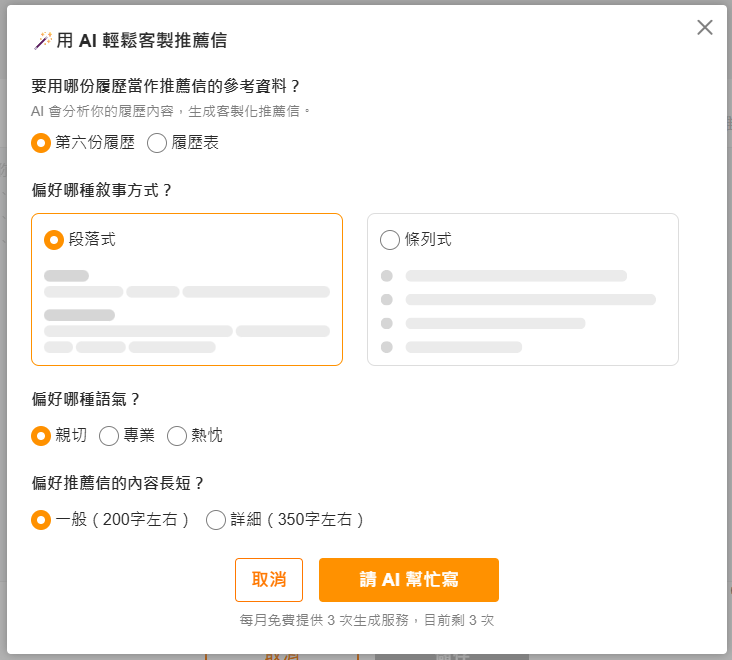The image size is (732, 660).
Task: Click the AI 會分析你的履歷內容 description
Action: click(172, 111)
